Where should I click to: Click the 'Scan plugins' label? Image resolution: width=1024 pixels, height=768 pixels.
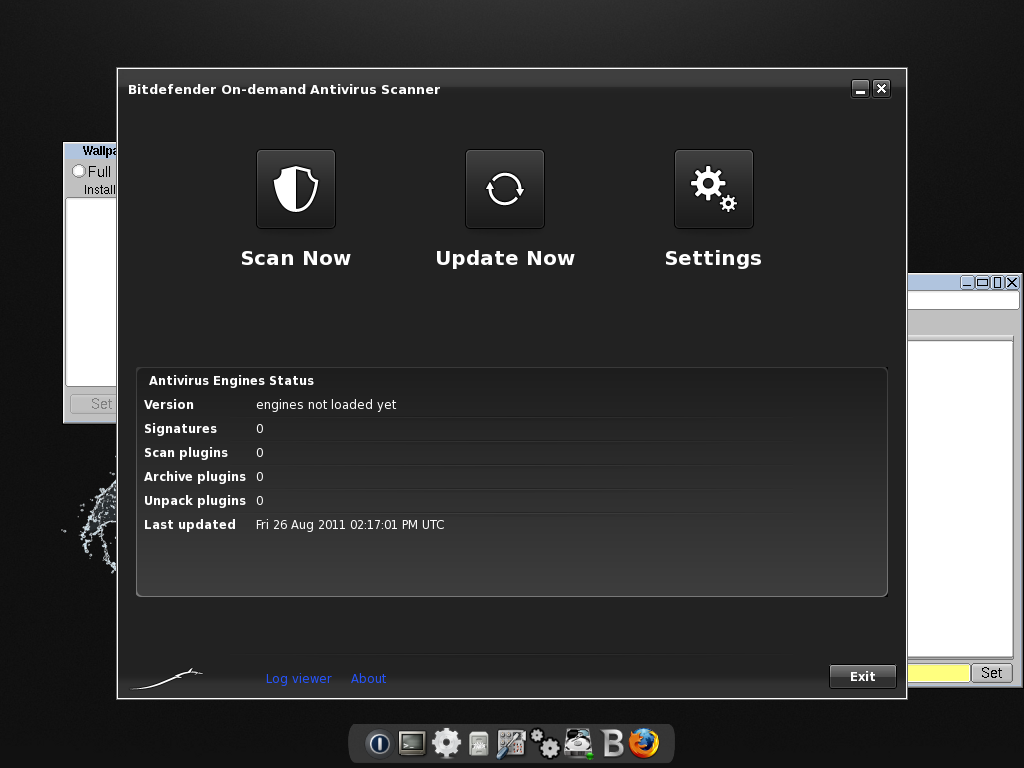click(x=186, y=453)
